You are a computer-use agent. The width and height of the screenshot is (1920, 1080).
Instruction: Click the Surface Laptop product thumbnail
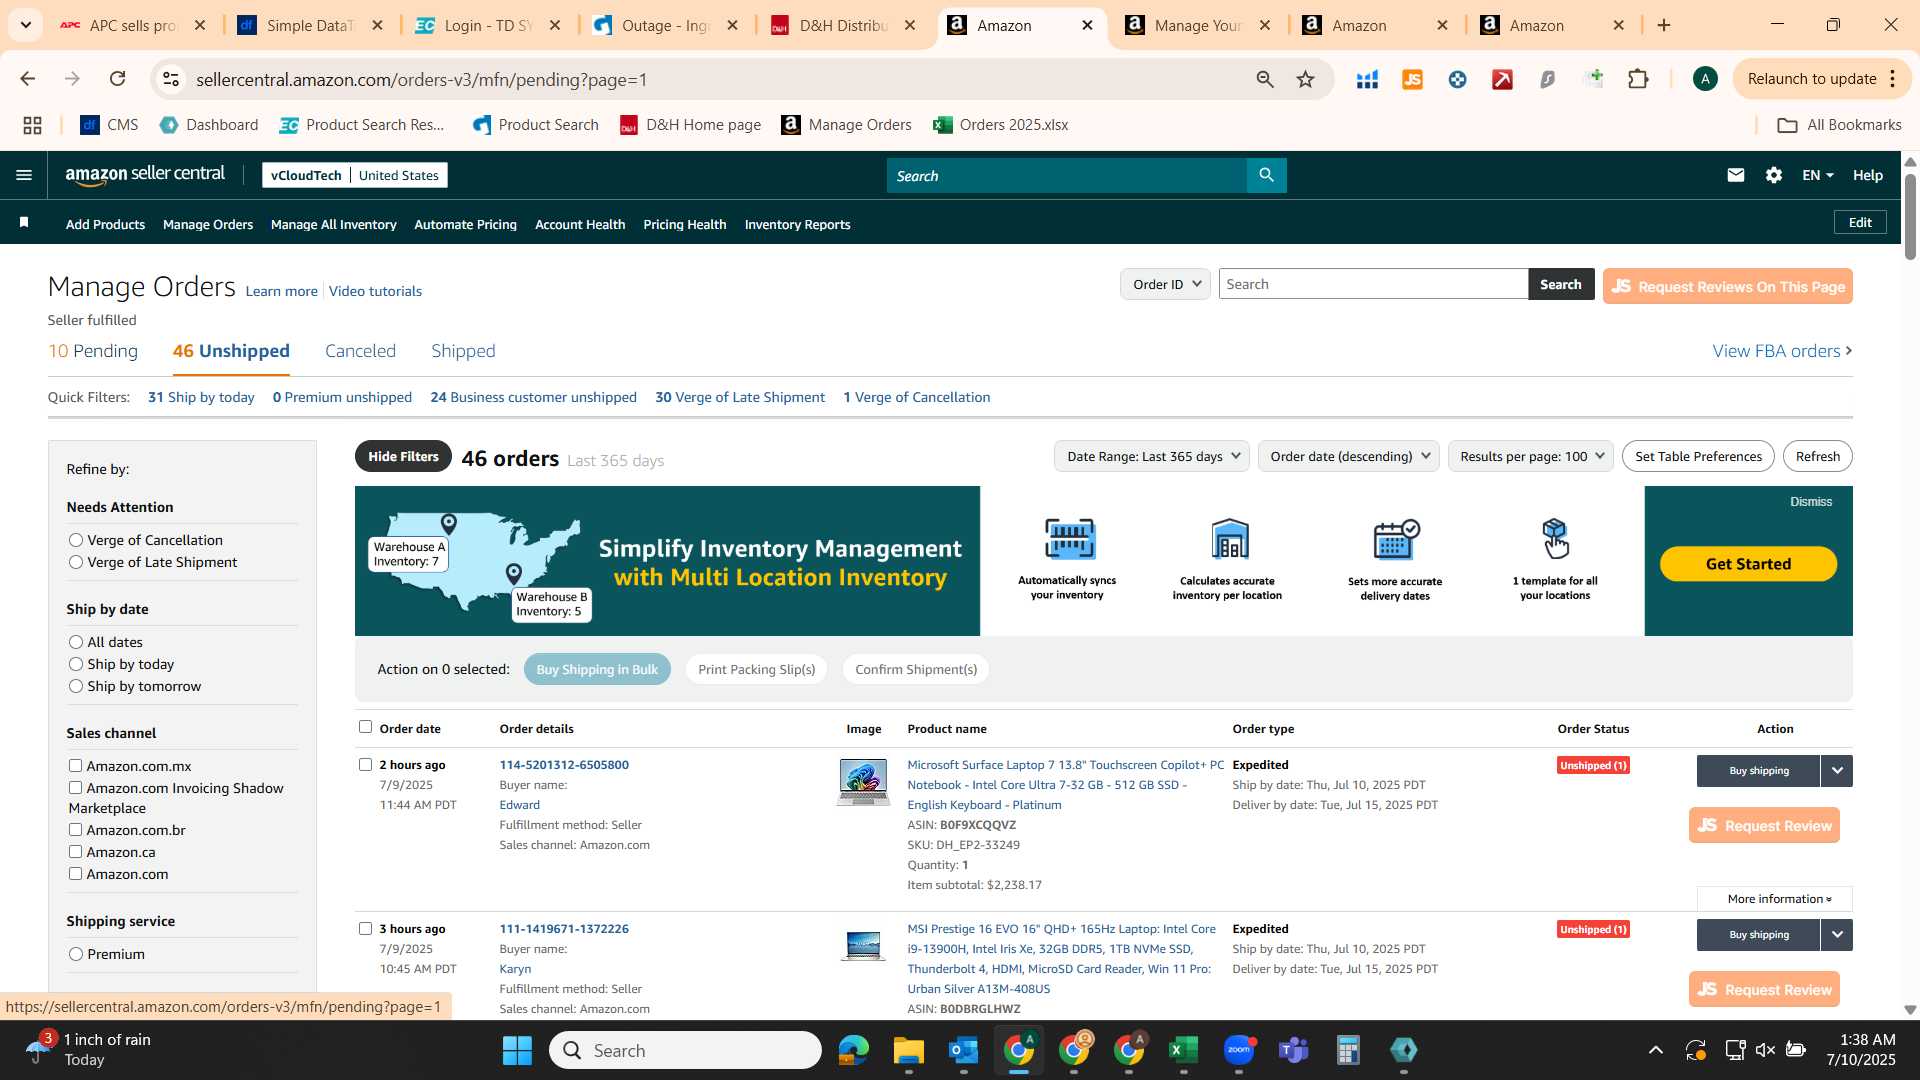tap(863, 782)
